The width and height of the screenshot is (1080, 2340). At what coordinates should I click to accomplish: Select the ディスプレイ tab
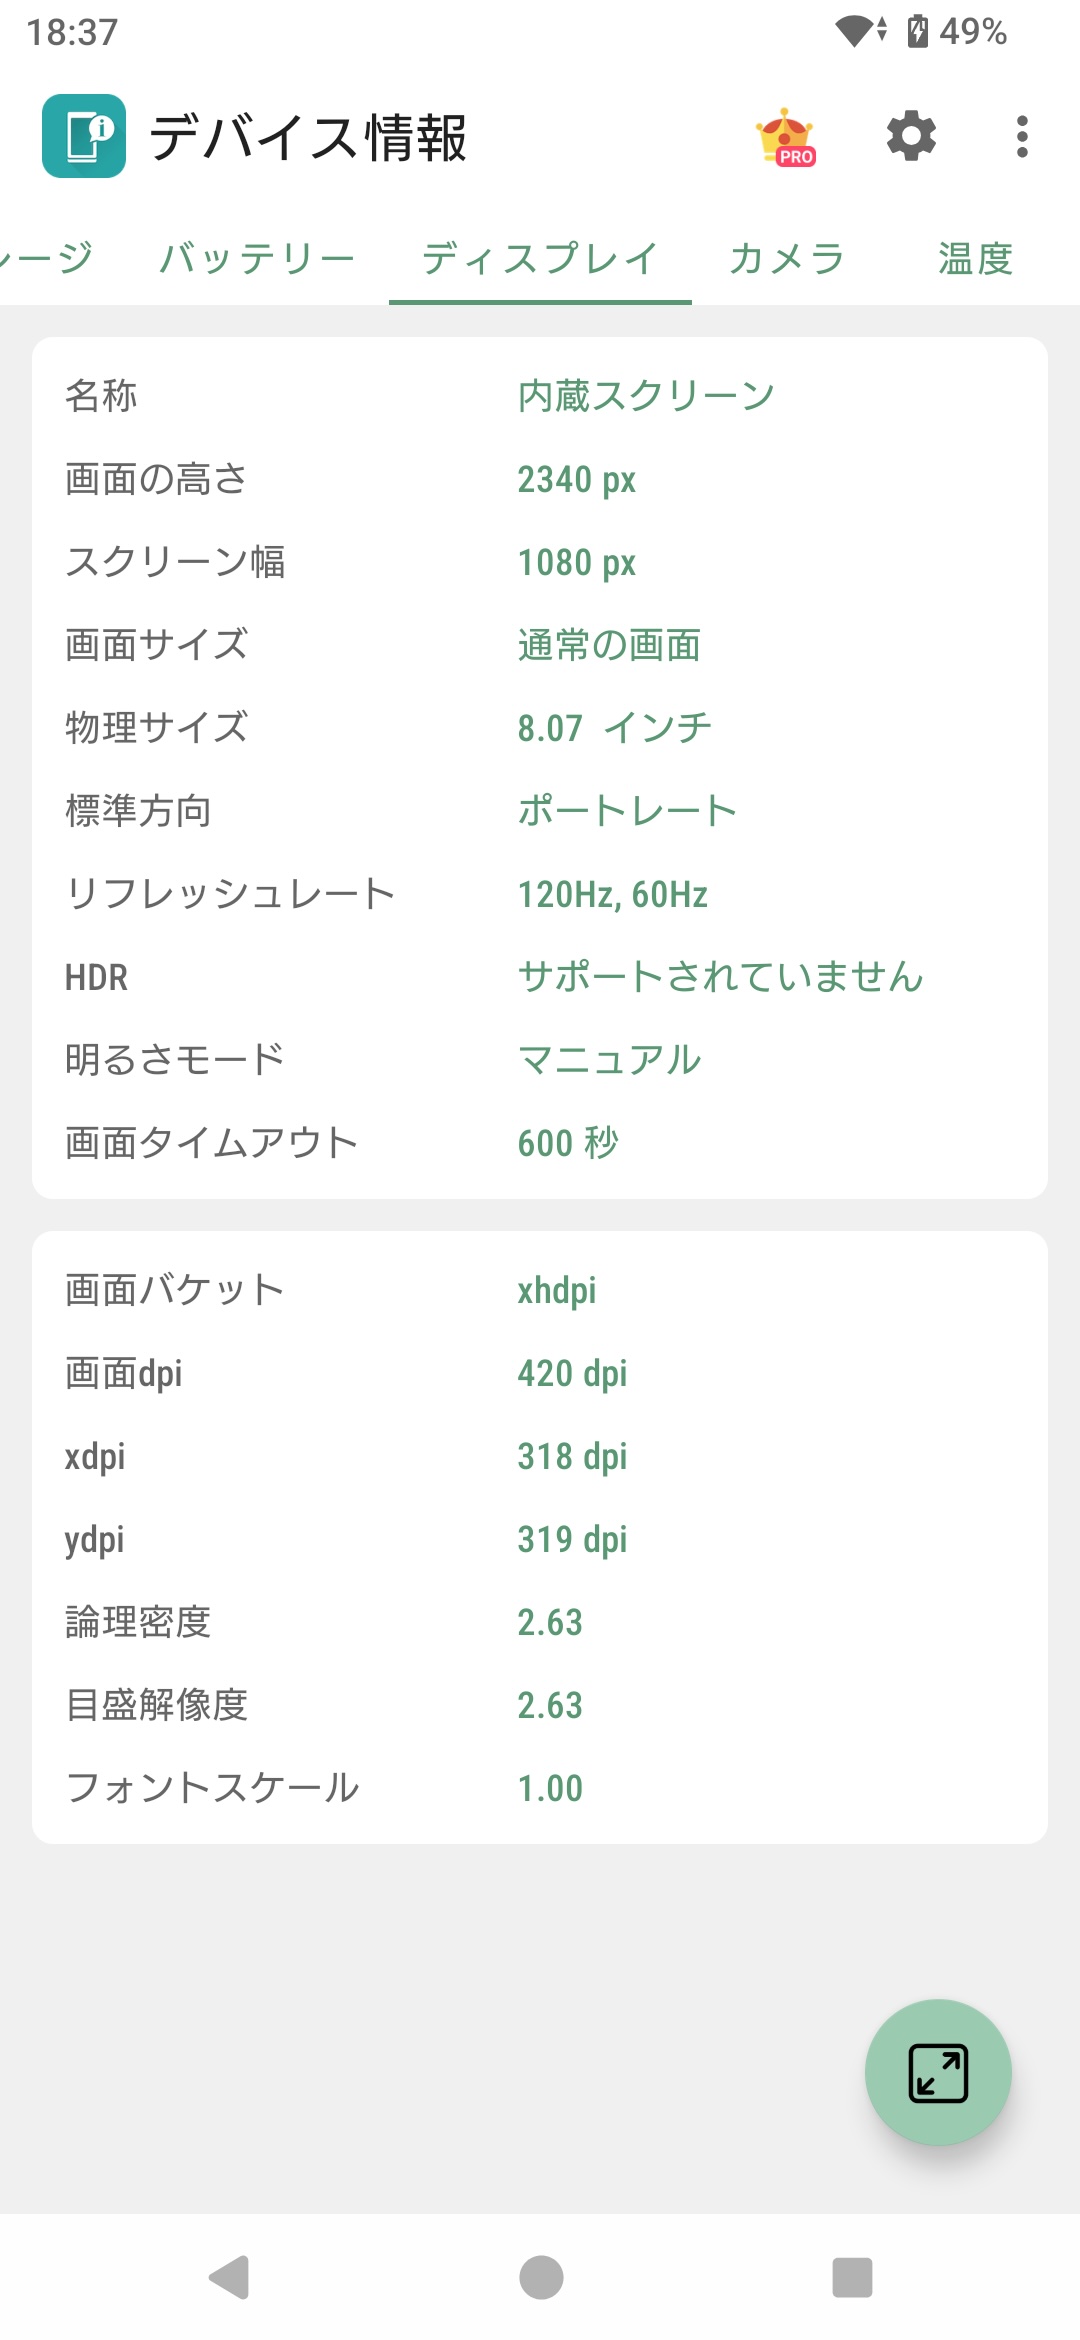coord(540,259)
